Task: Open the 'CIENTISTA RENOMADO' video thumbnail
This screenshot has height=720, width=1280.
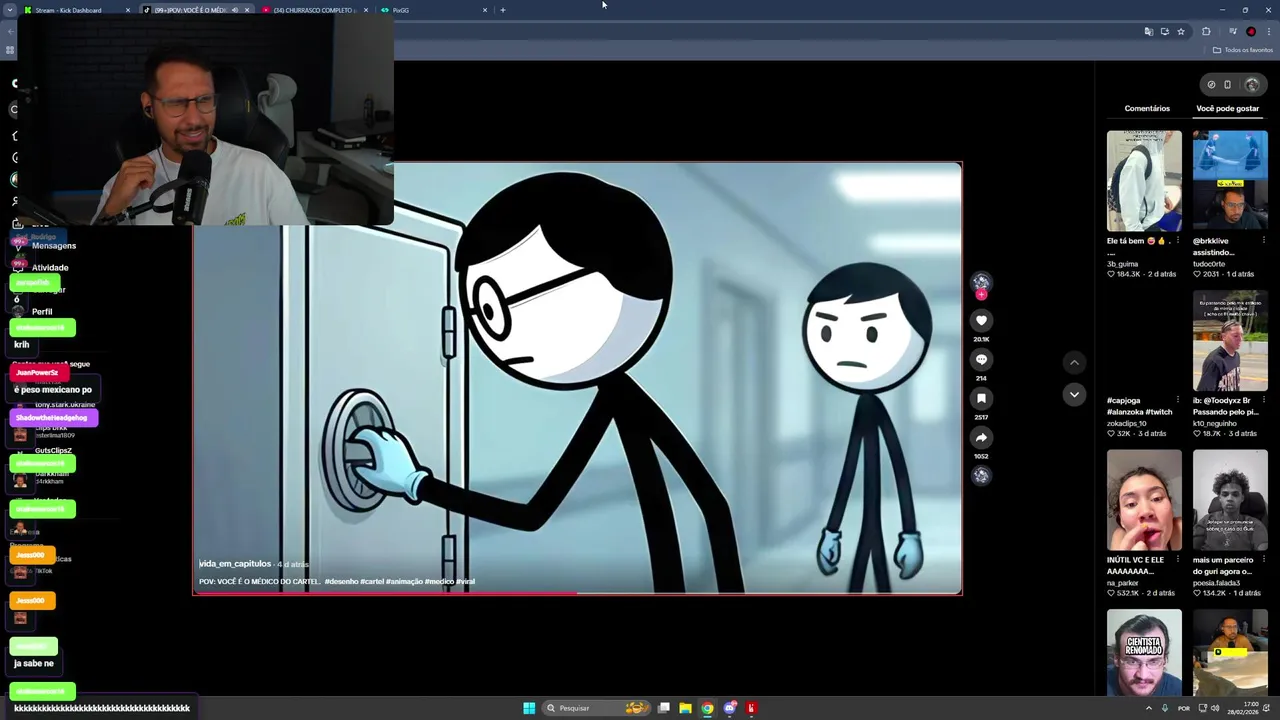Action: [x=1144, y=652]
